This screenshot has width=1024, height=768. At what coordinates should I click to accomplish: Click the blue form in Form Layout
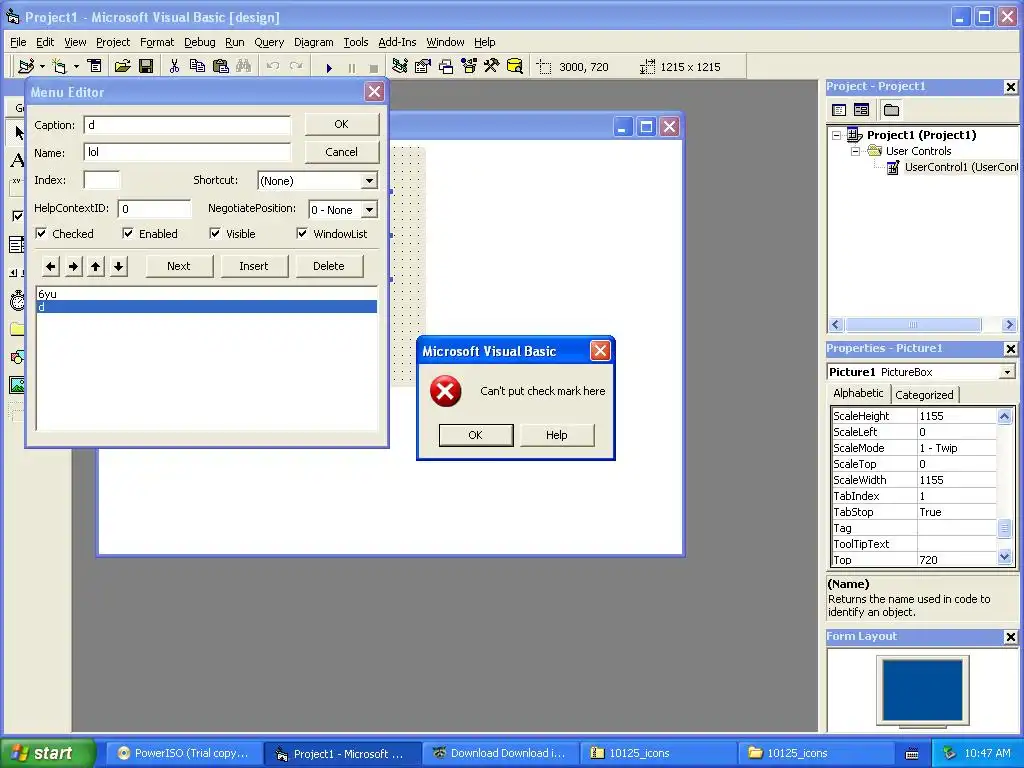[922, 690]
